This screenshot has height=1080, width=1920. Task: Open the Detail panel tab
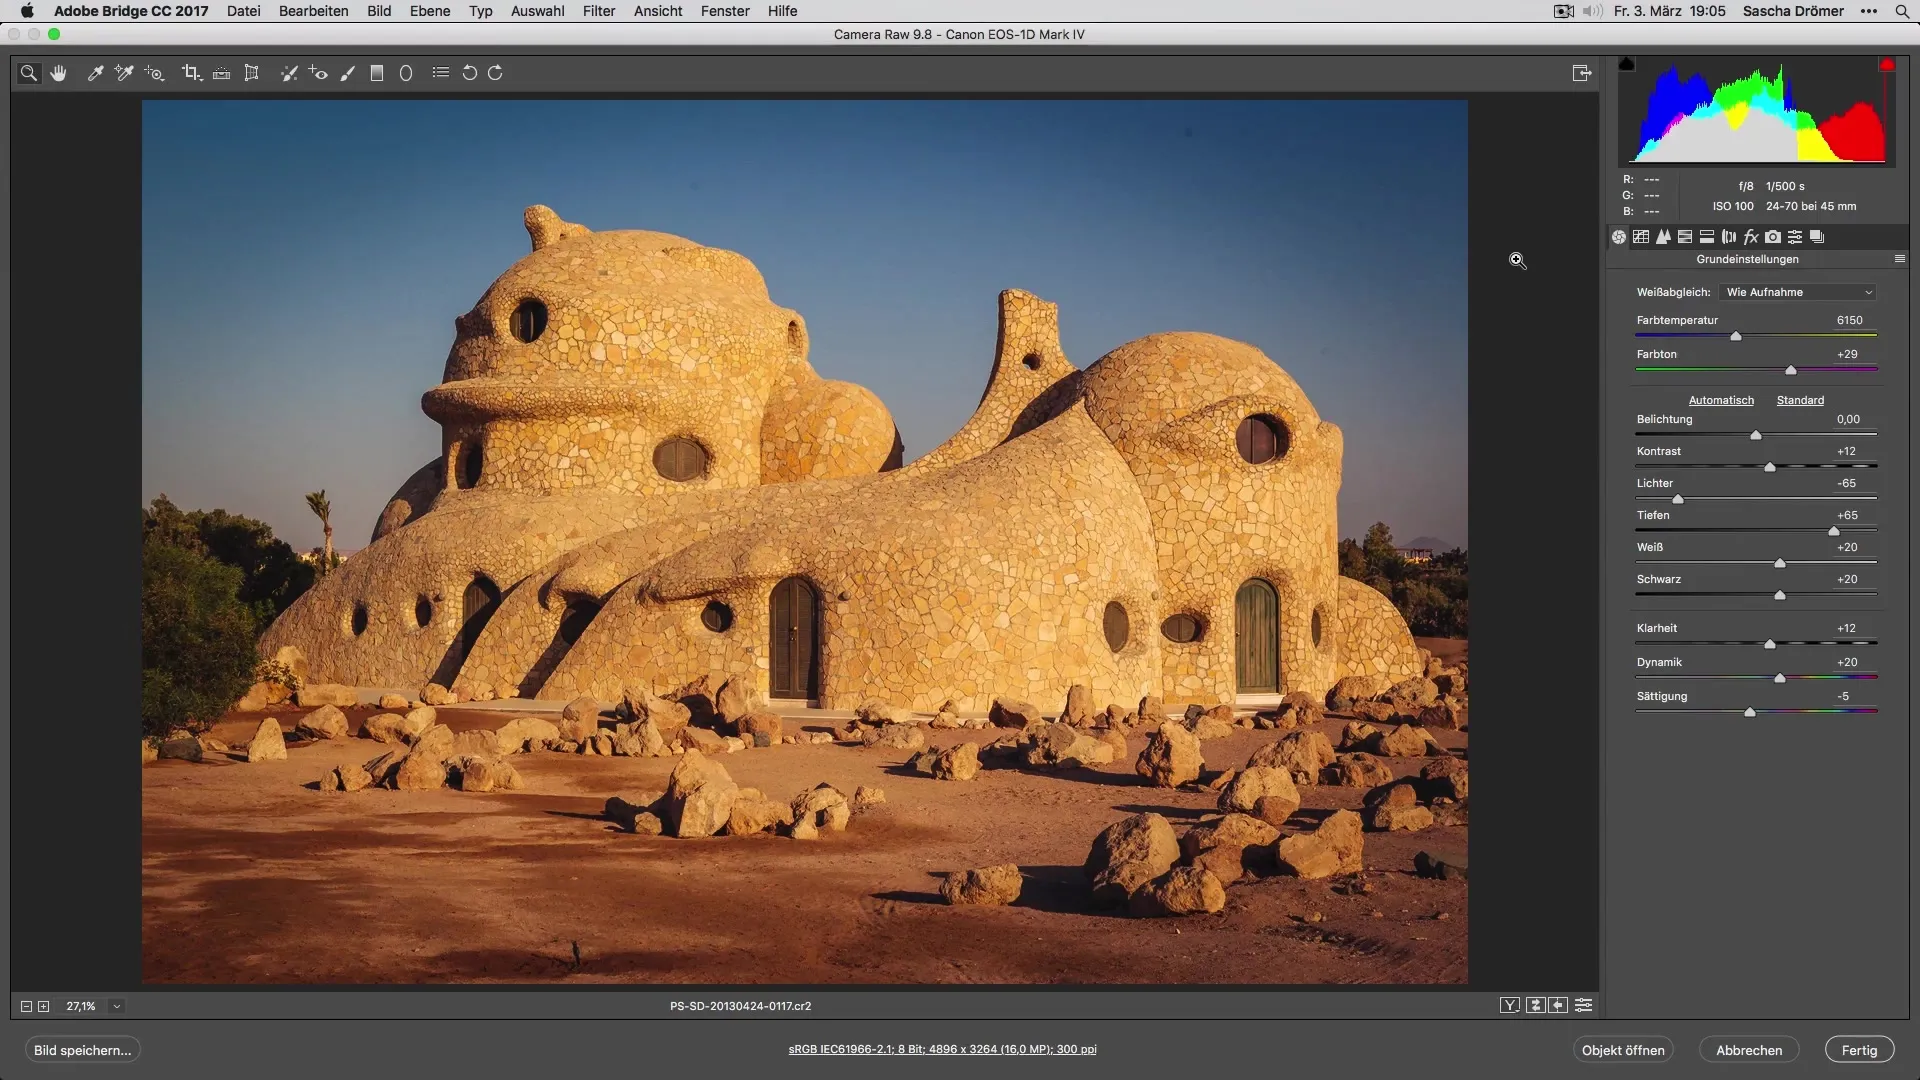[1663, 237]
